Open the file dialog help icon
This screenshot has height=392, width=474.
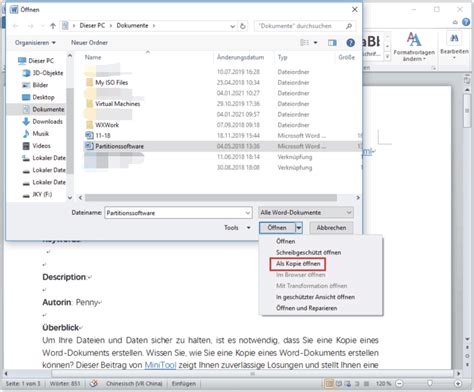click(x=350, y=43)
